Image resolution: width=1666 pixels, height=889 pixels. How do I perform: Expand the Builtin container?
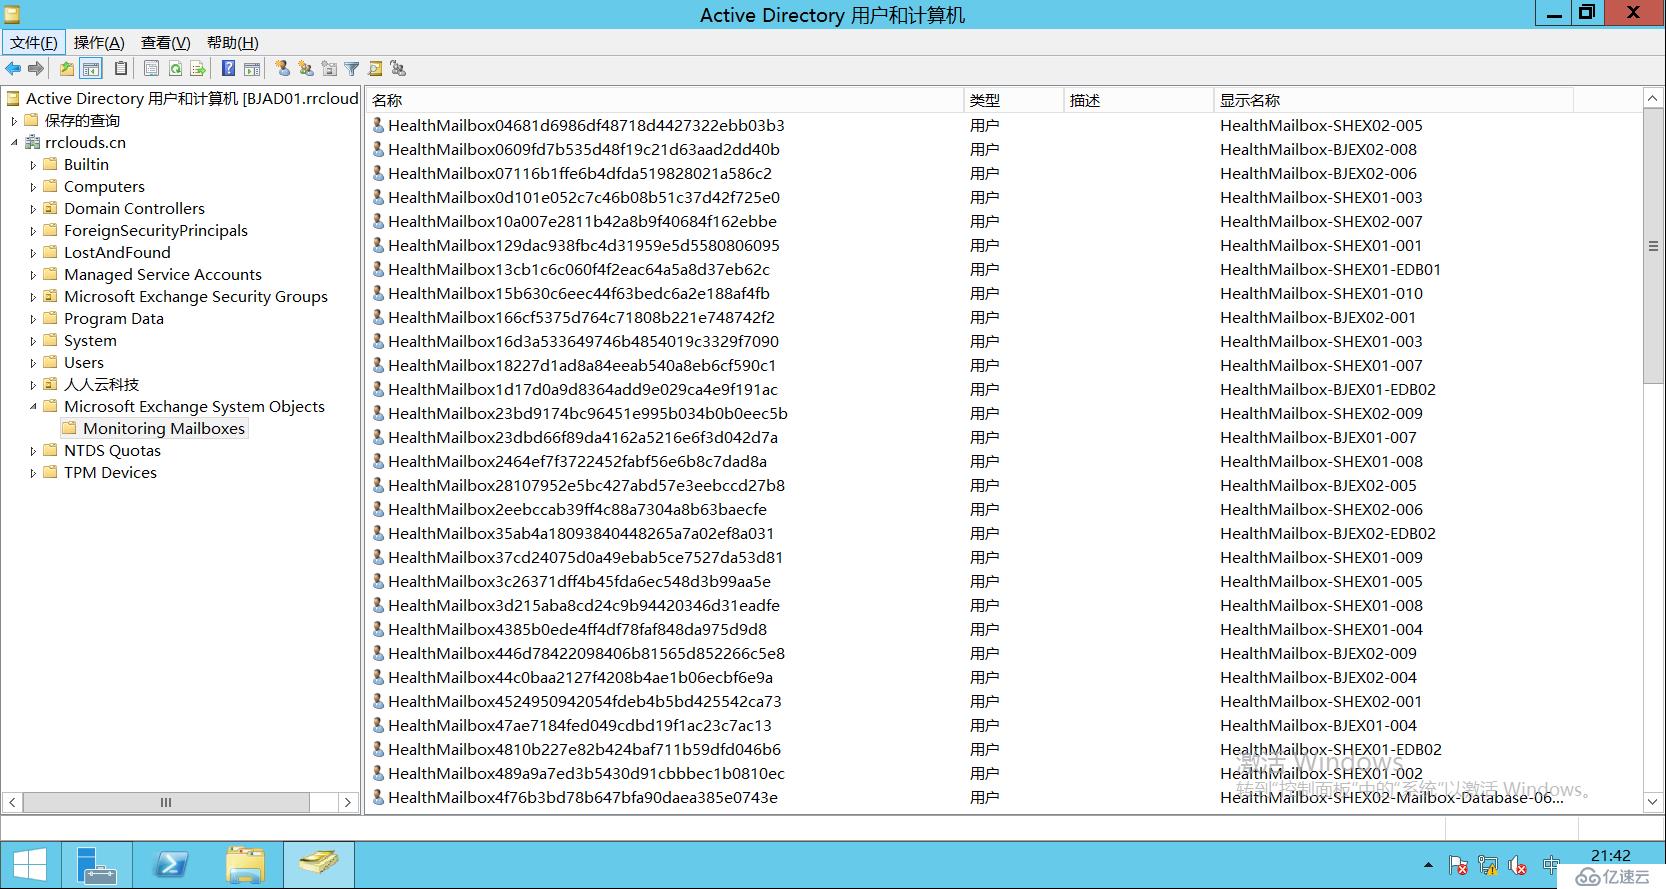pos(33,165)
